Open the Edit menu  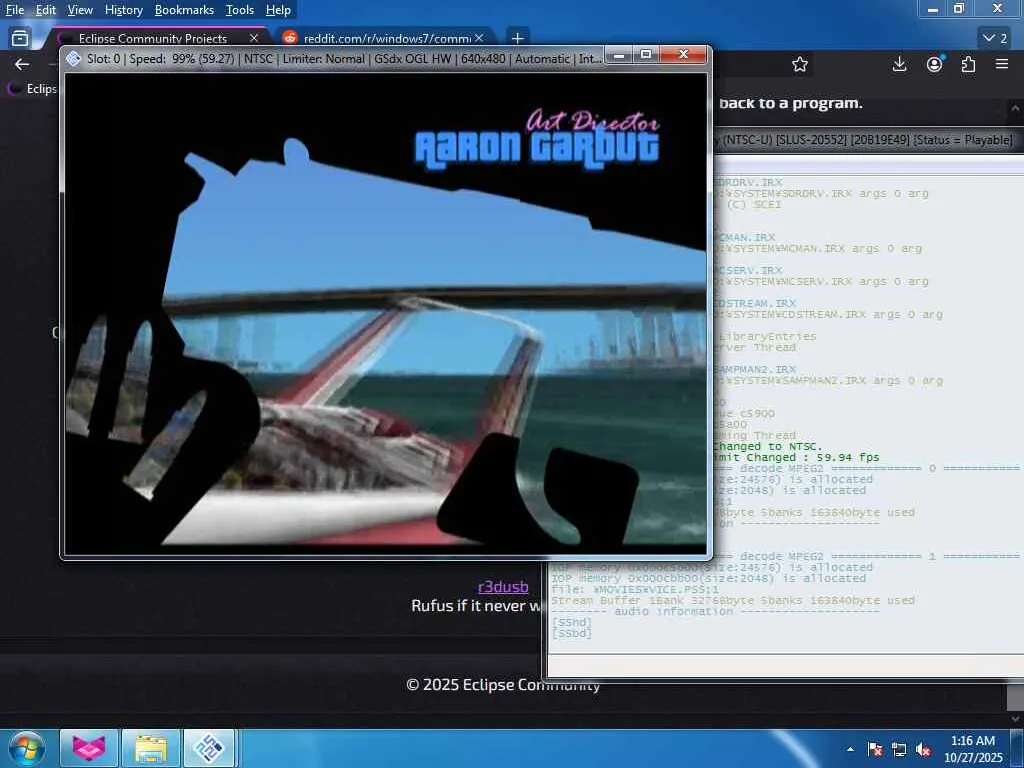click(x=45, y=10)
